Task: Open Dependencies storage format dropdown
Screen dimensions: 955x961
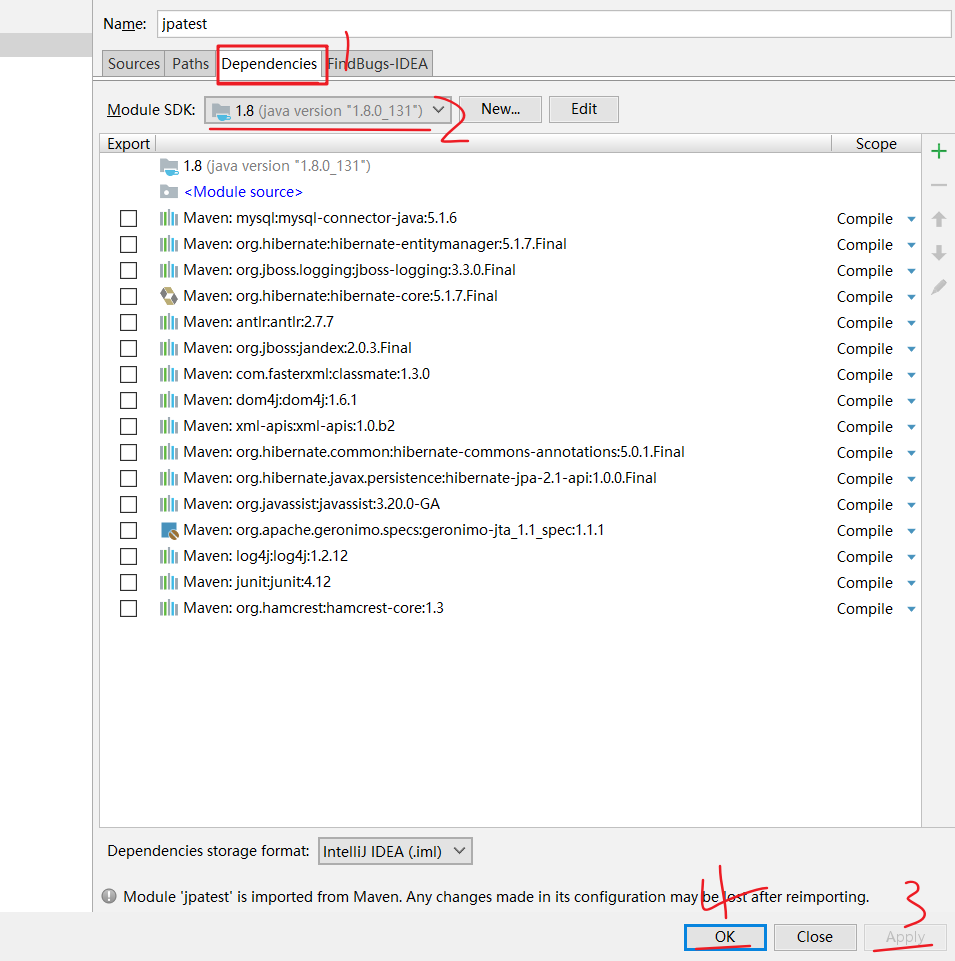Action: [x=395, y=851]
